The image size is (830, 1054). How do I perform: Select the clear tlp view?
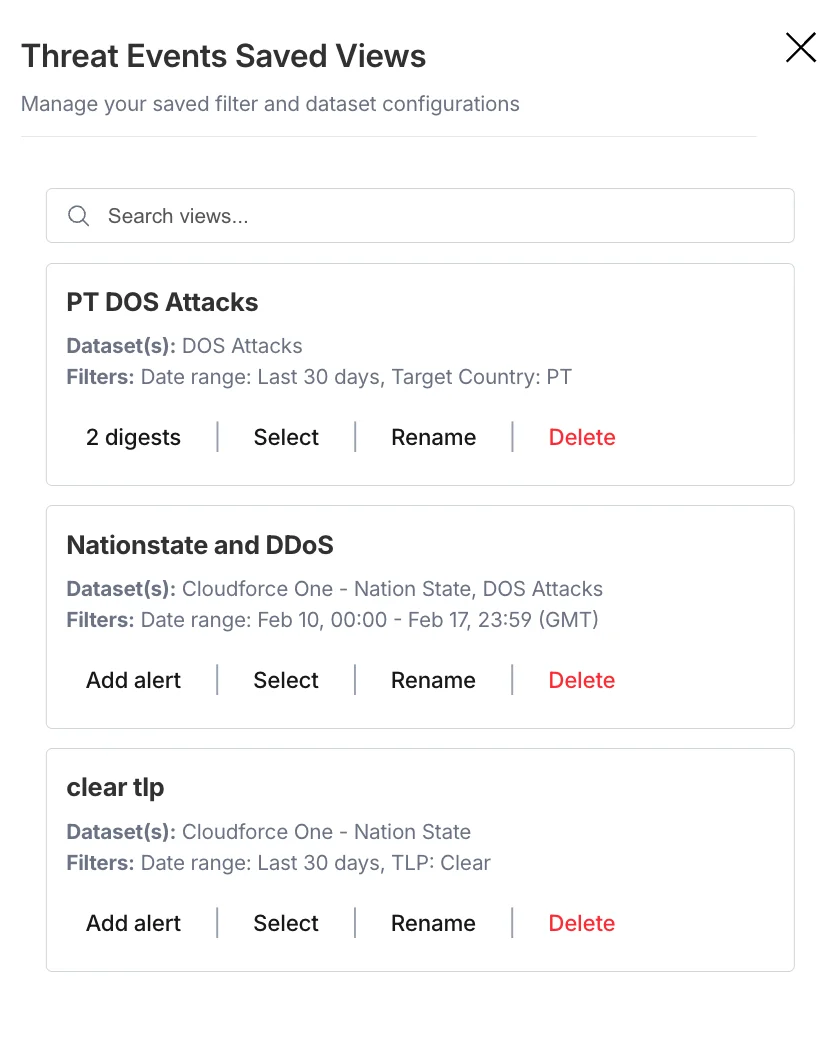pos(285,923)
